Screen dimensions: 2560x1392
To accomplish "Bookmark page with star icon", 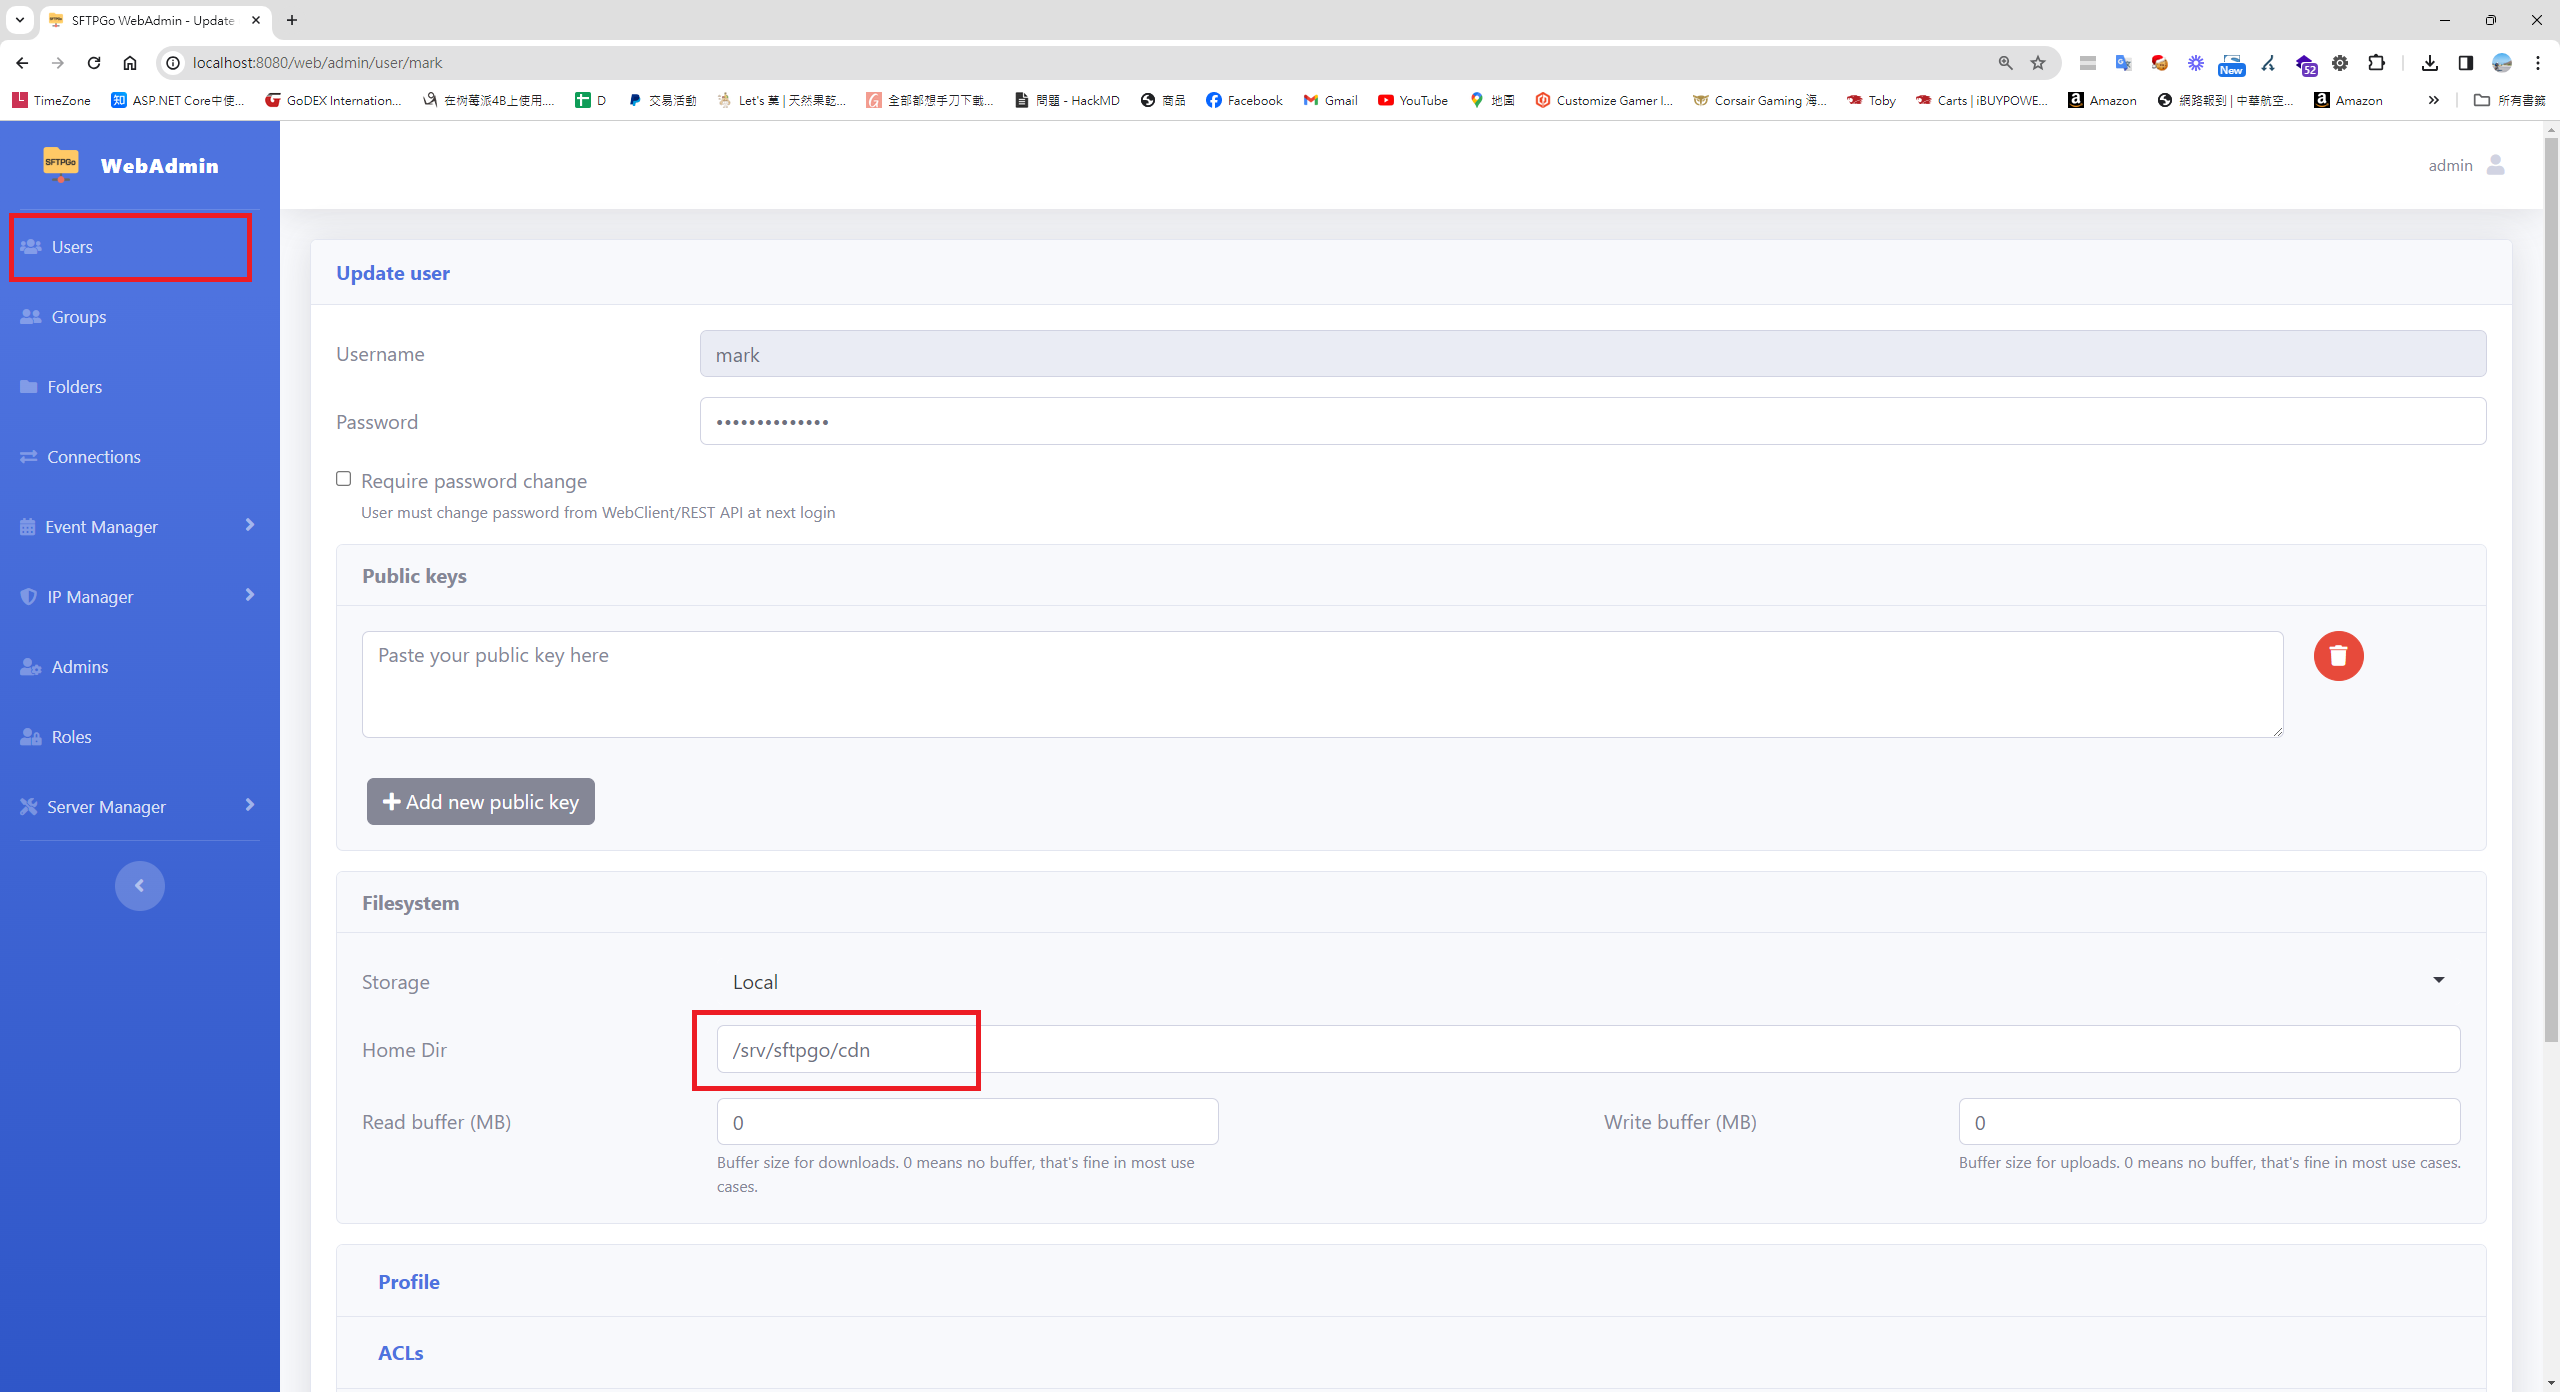I will (x=2037, y=63).
